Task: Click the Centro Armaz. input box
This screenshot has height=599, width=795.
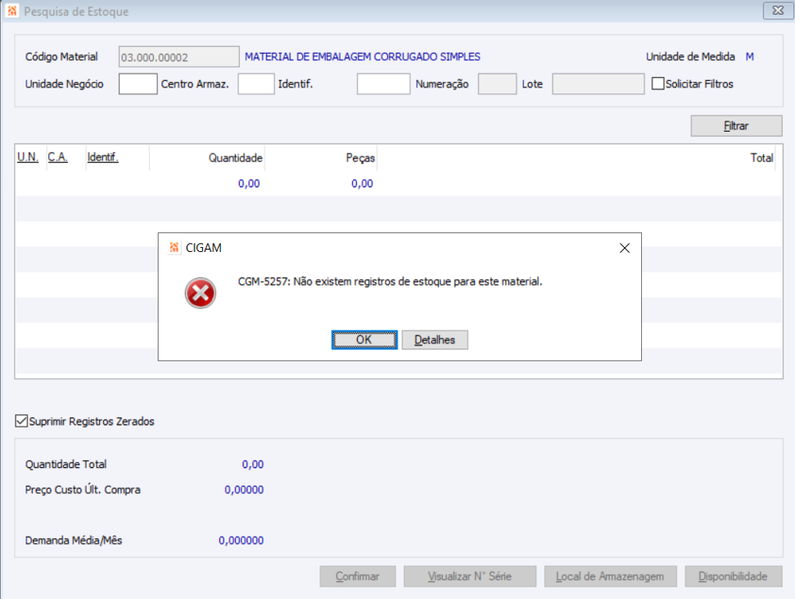Action: [x=256, y=84]
